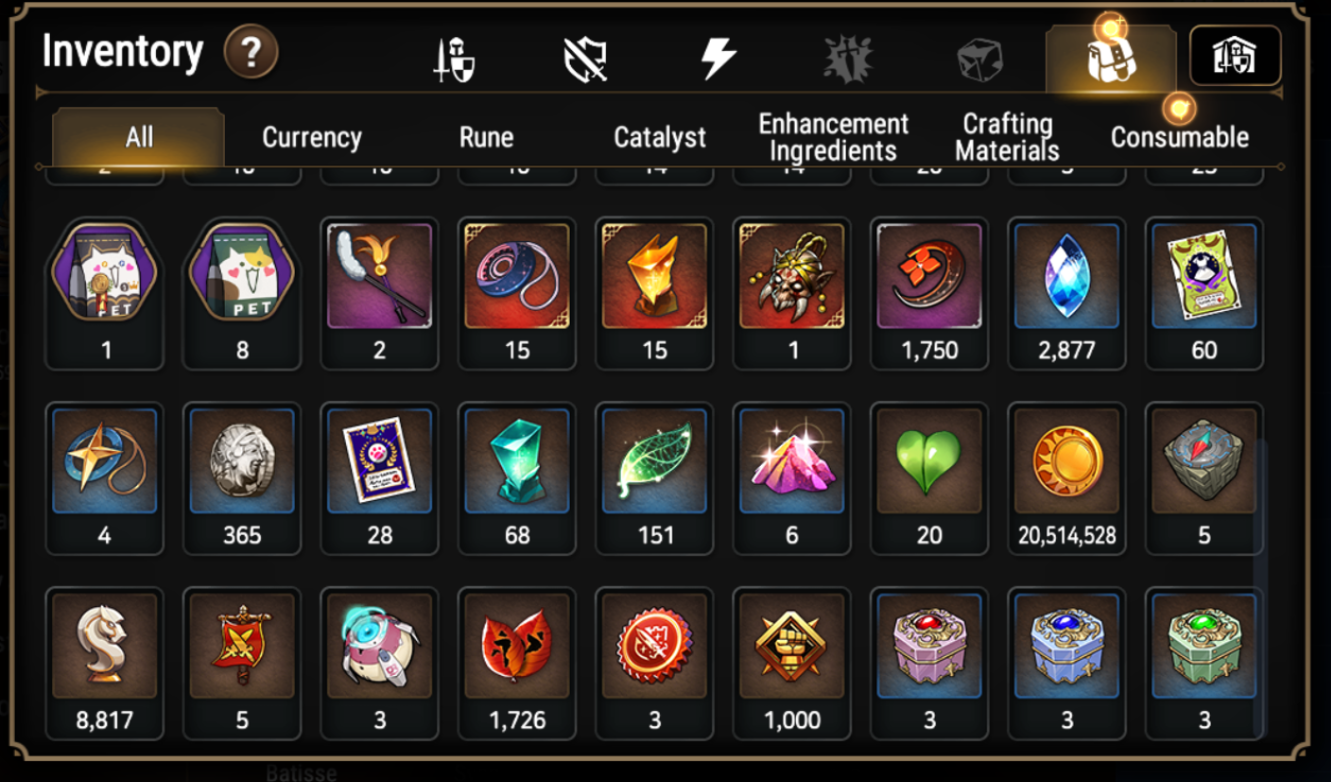Select the green heart item with 20

pyautogui.click(x=929, y=478)
